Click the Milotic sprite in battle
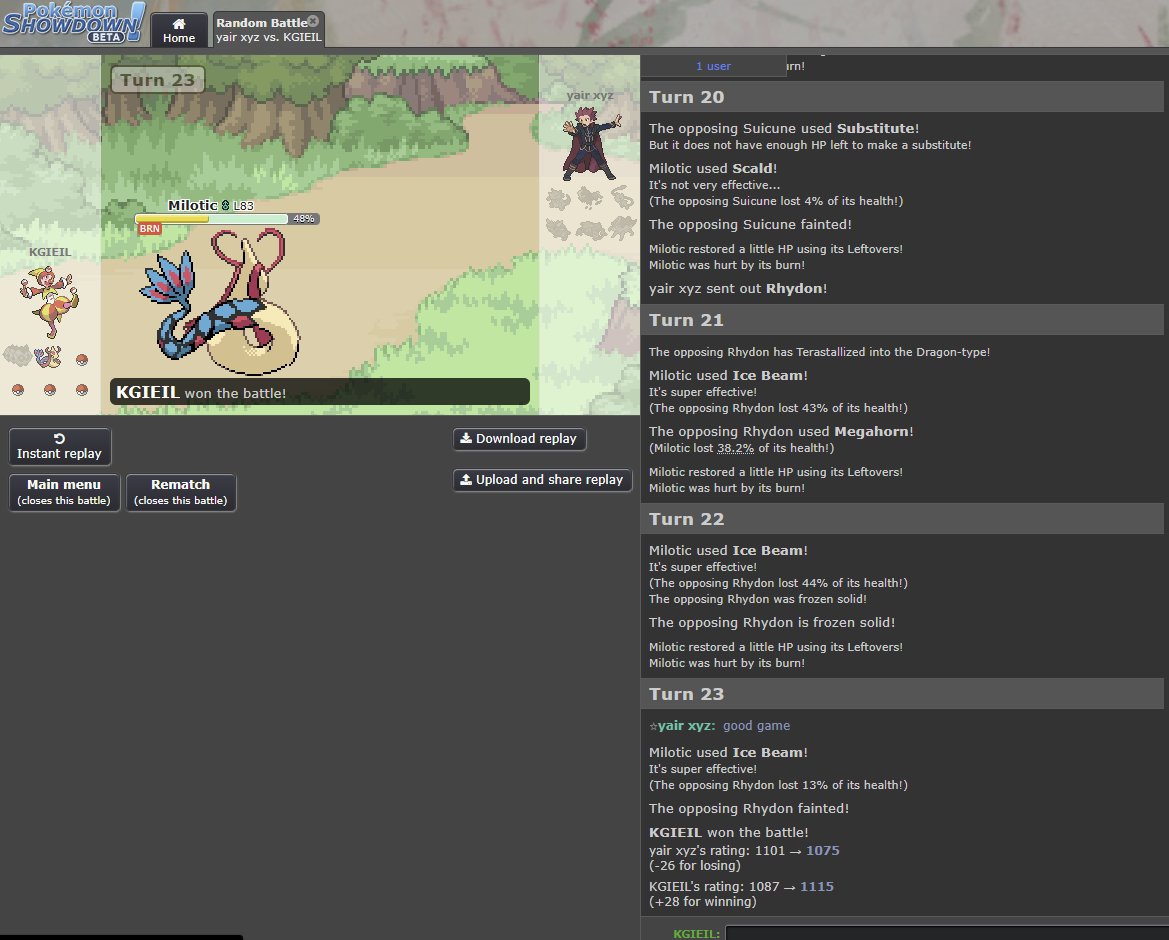Screen dimensions: 1169x940 tap(221, 304)
